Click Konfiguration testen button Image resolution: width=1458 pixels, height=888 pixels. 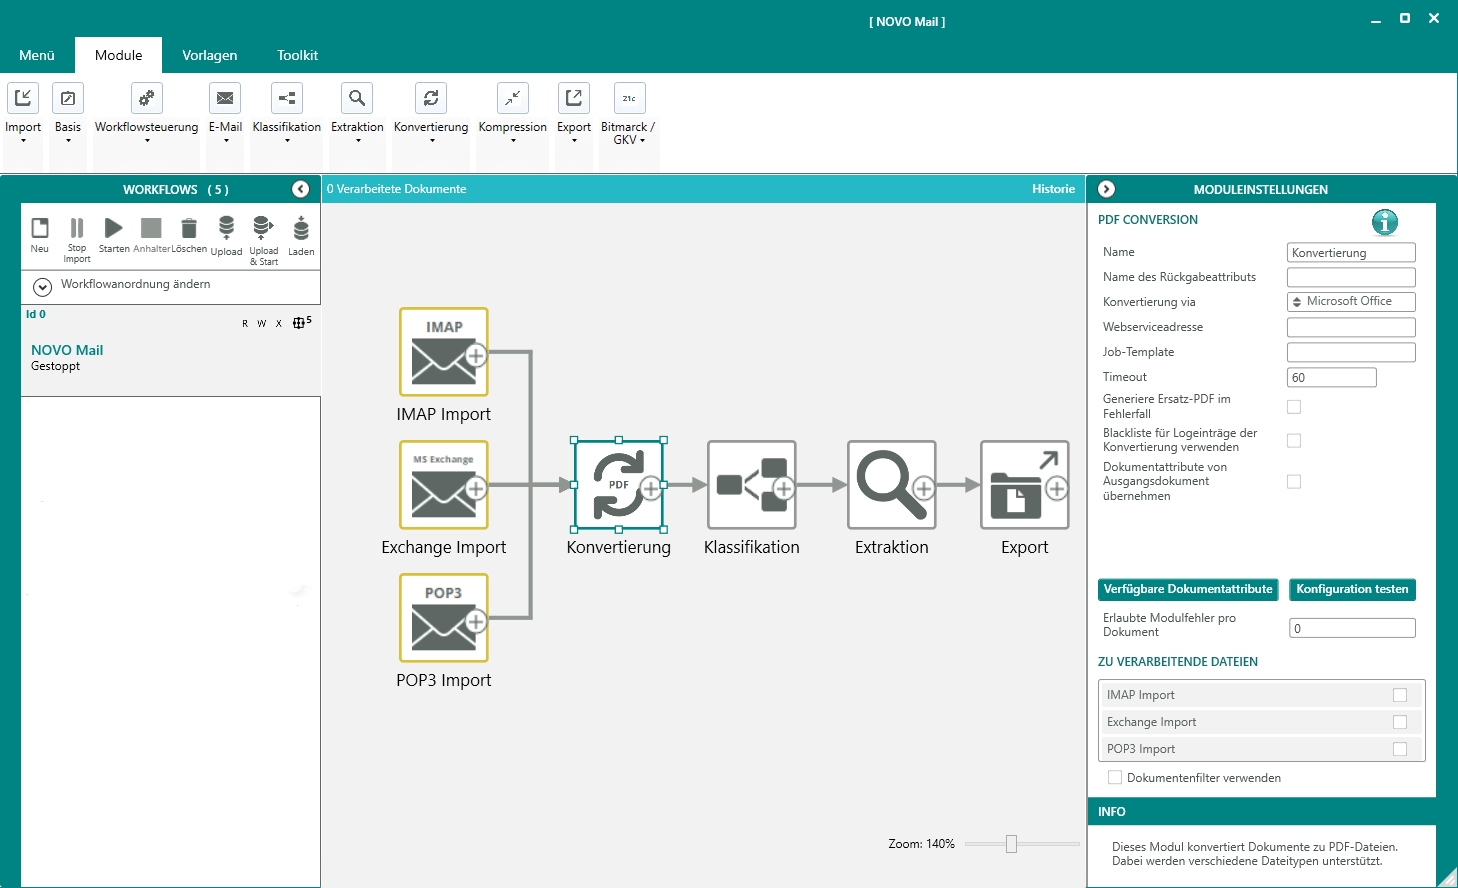(1352, 590)
